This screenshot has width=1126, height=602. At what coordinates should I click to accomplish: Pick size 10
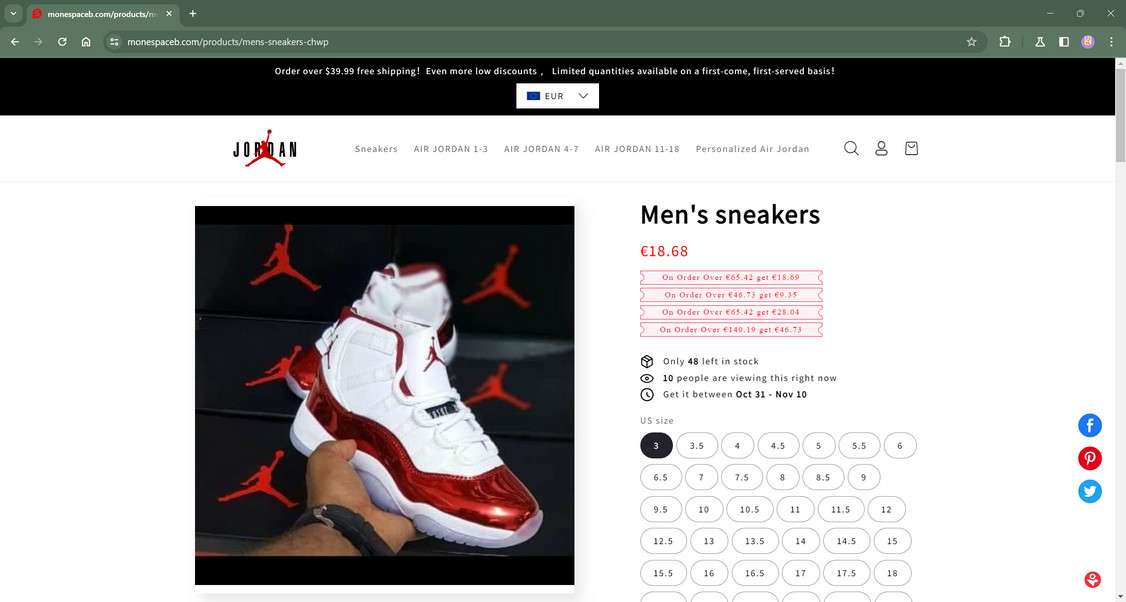(704, 509)
